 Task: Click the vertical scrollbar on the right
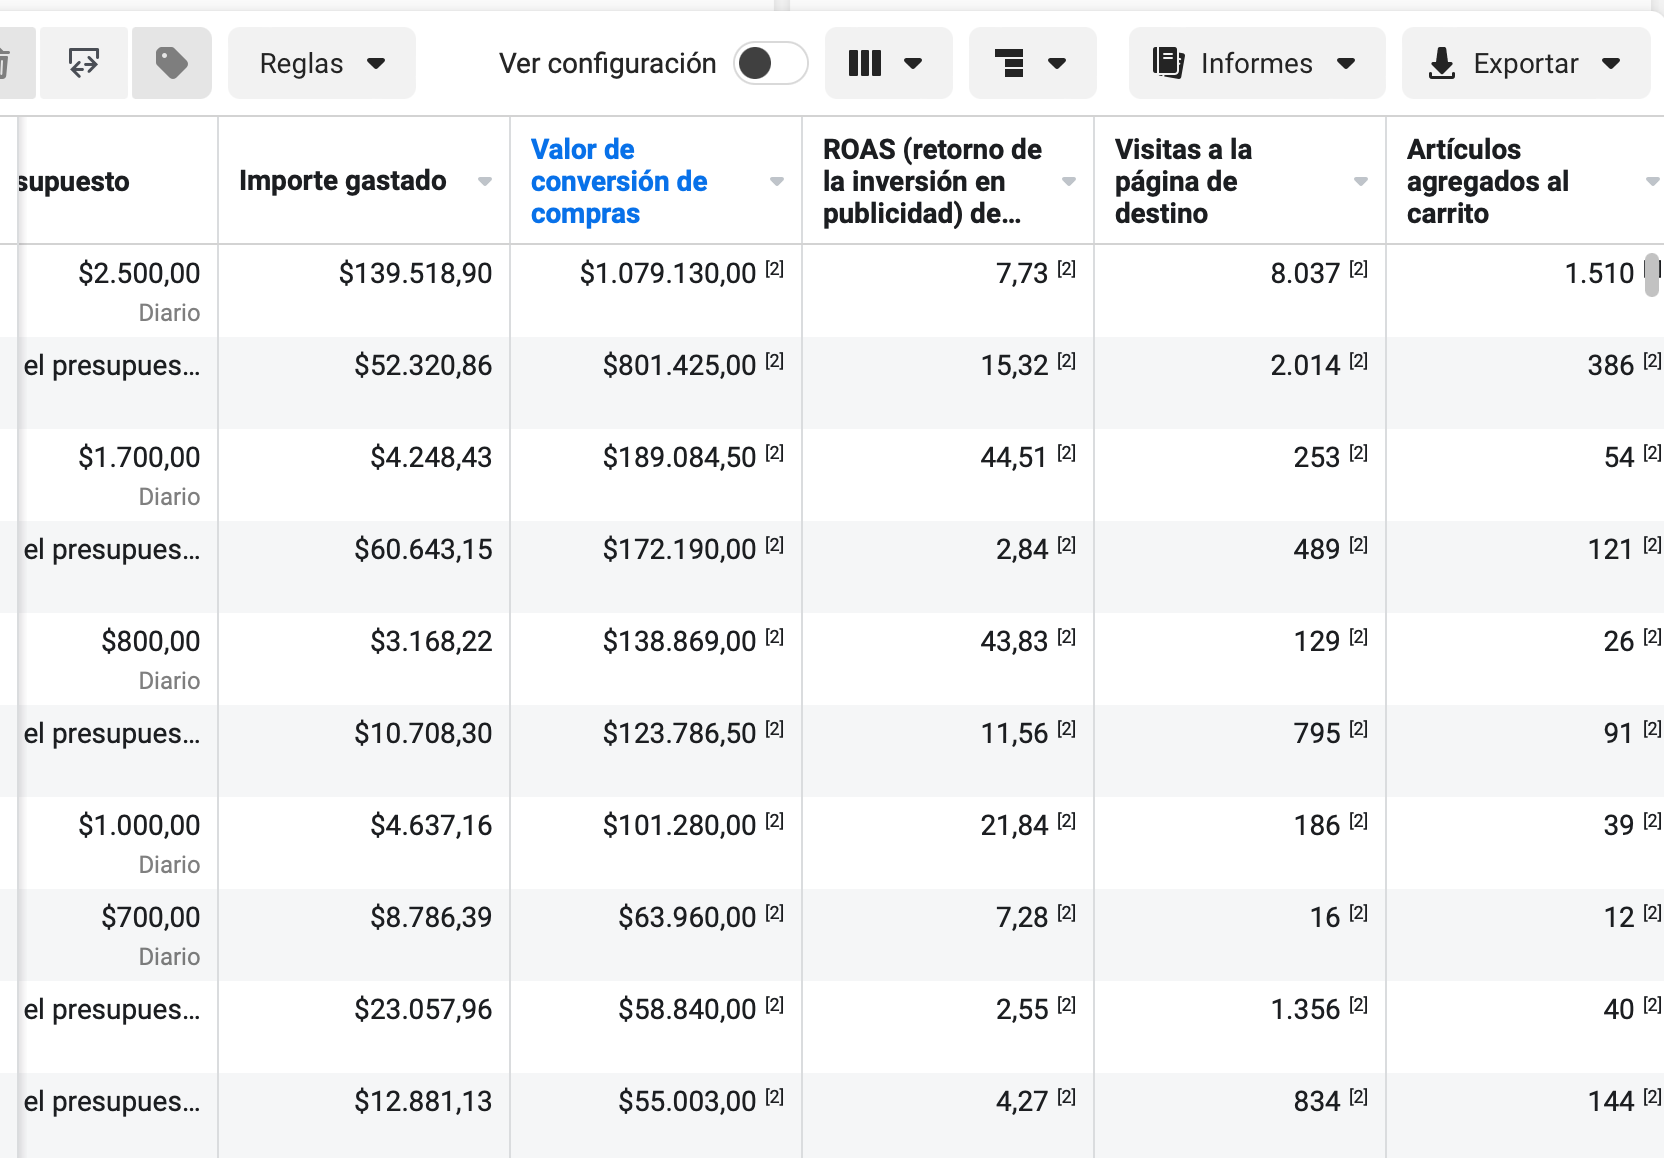[x=1651, y=278]
